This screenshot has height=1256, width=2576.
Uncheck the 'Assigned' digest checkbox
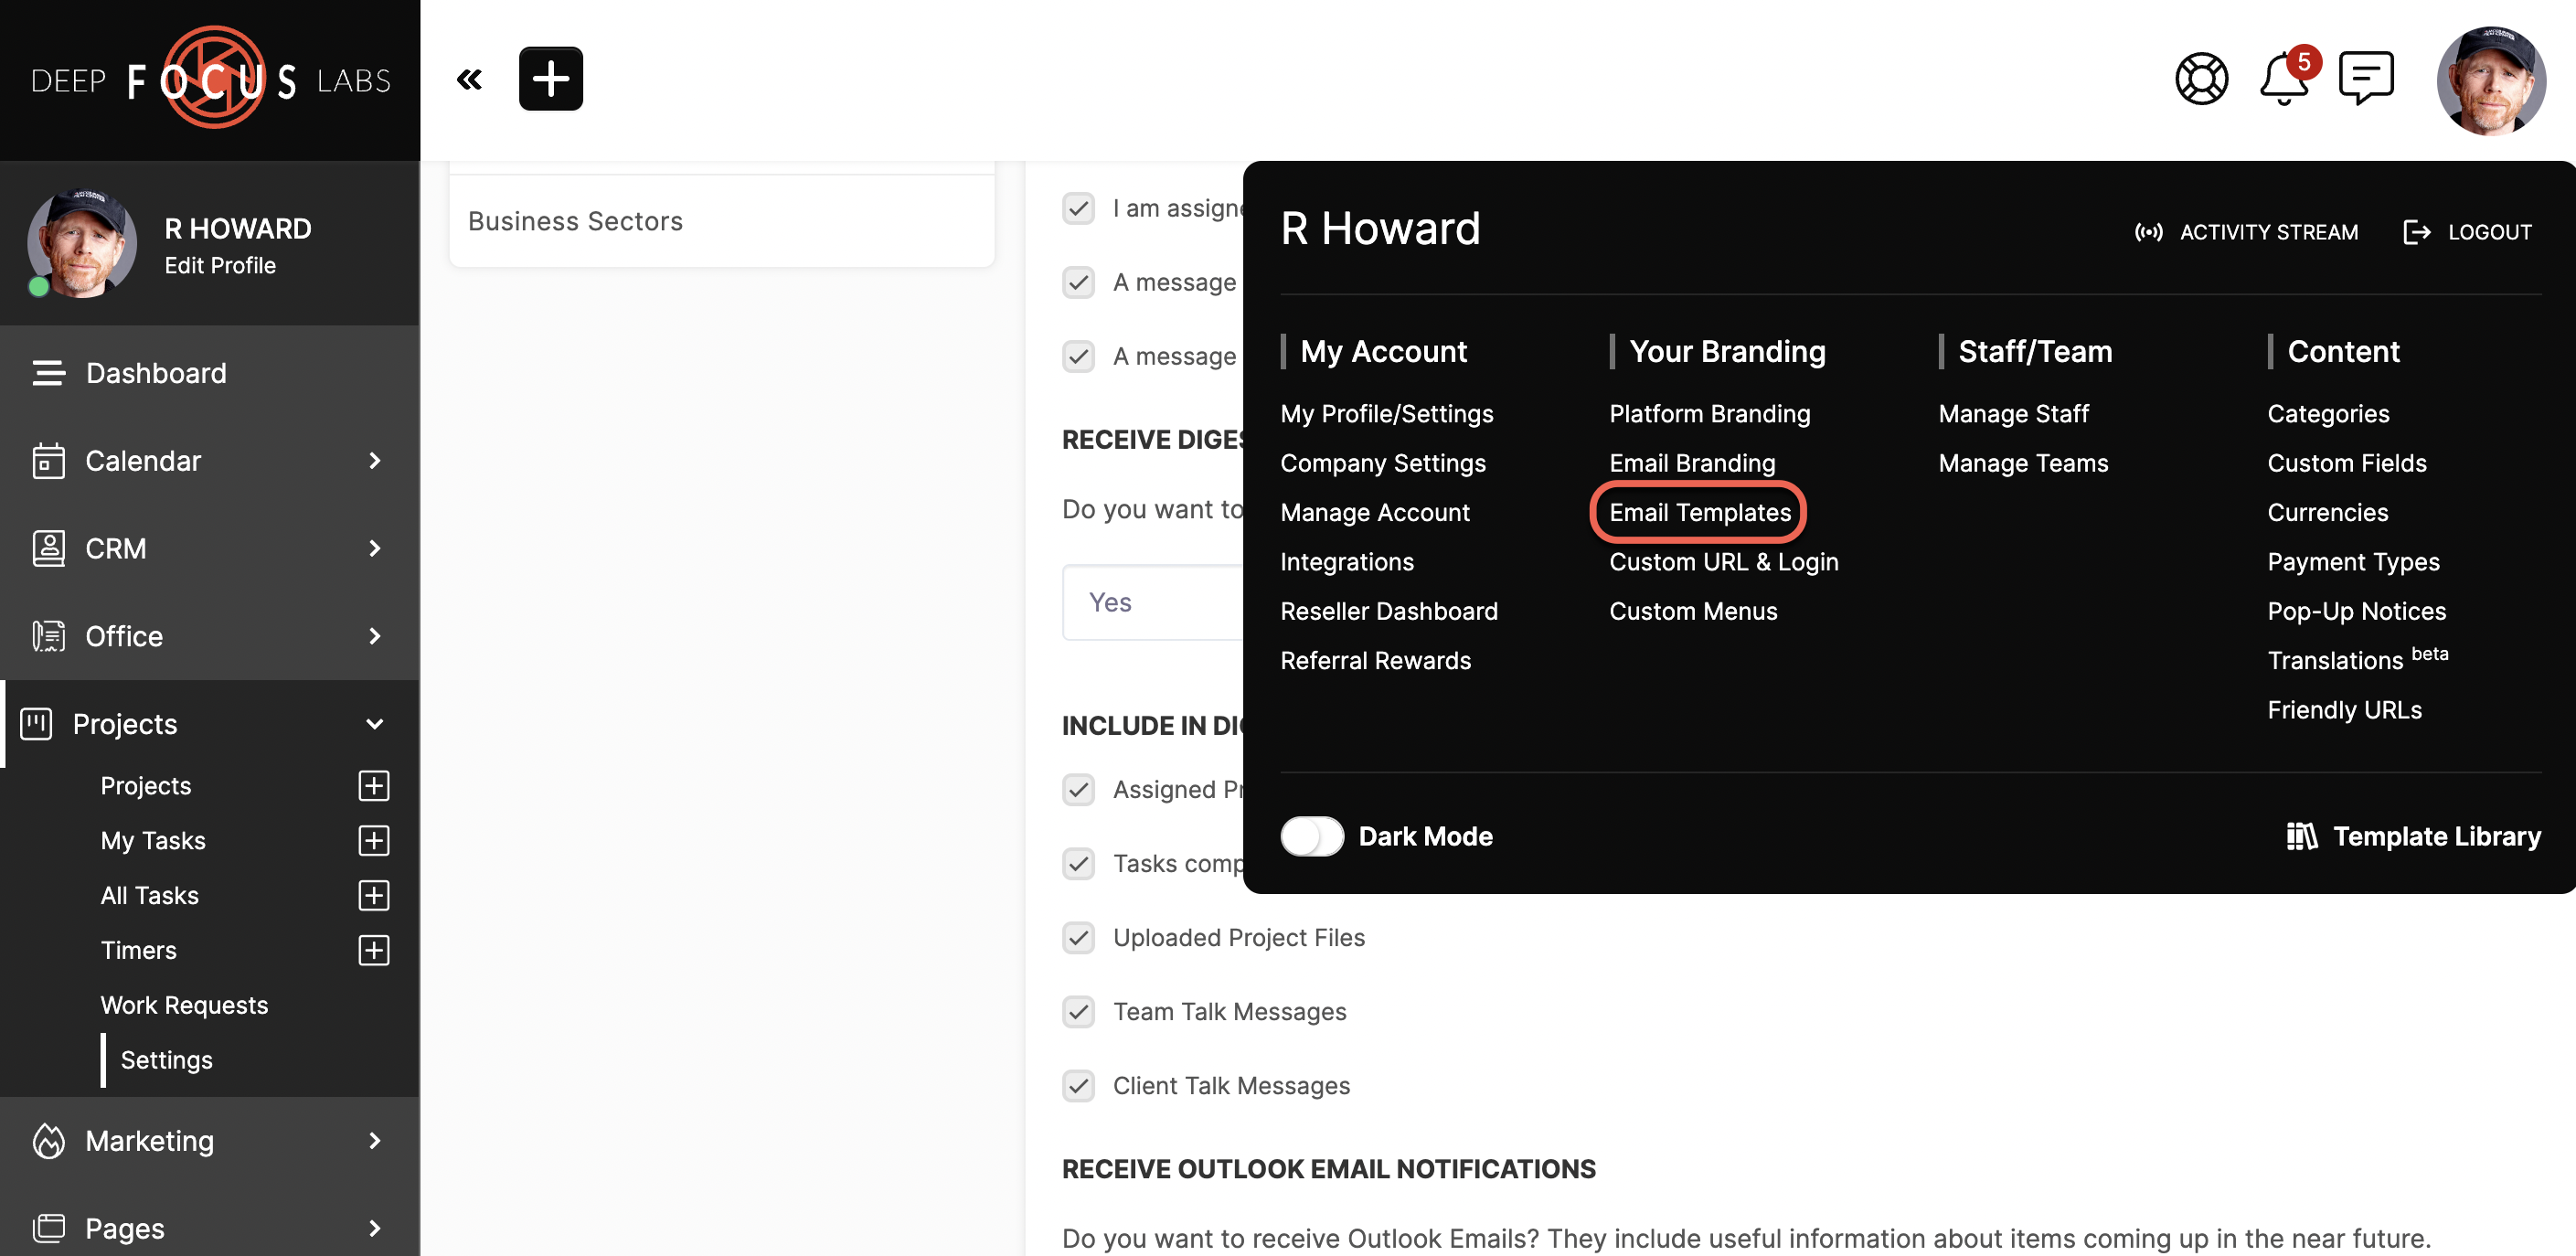coord(1078,789)
